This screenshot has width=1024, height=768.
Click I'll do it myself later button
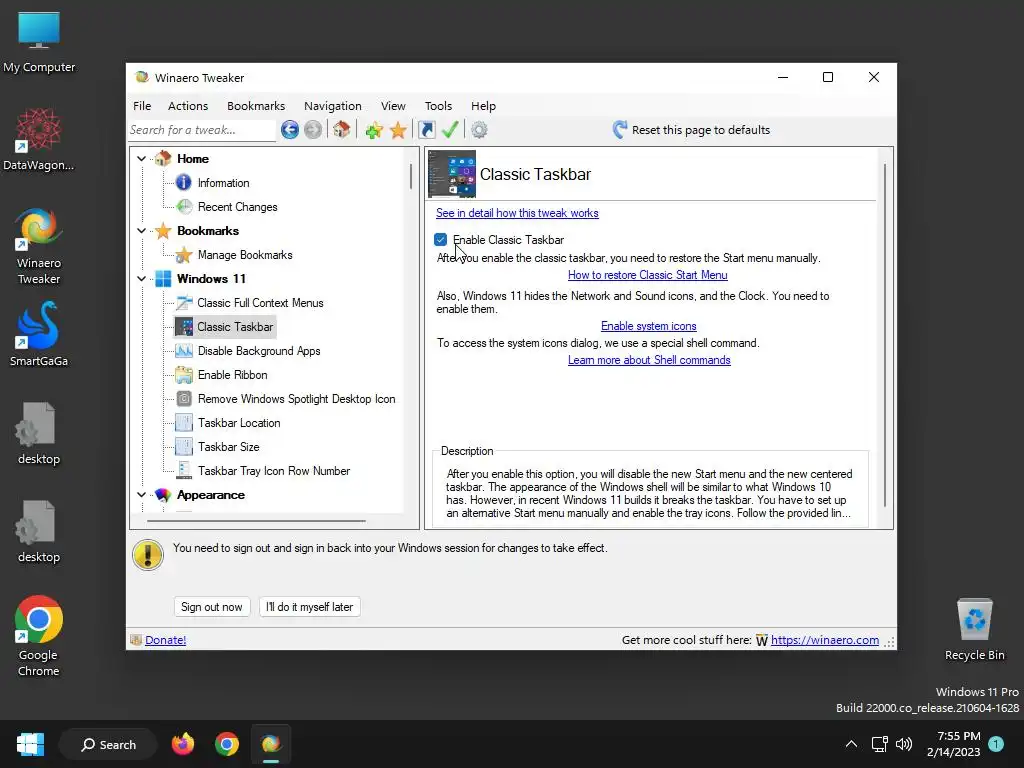(310, 607)
